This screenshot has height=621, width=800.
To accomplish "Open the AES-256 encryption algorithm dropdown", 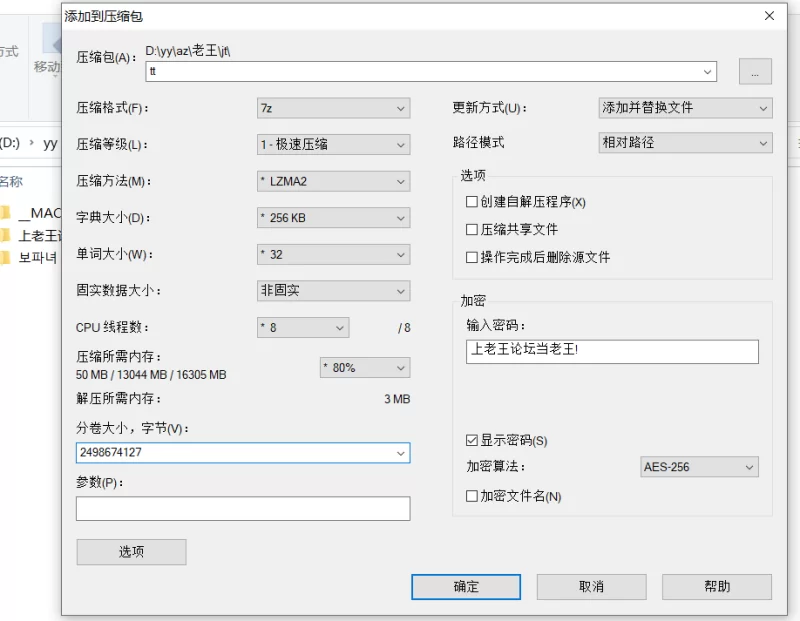I will 699,467.
